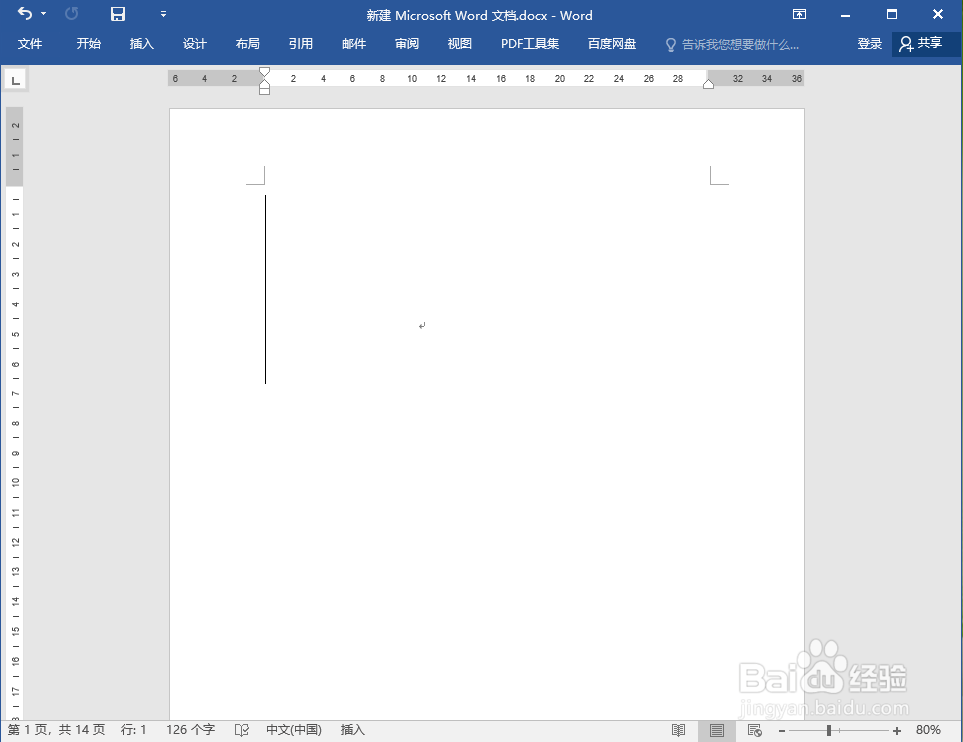Click the 80% zoom level
This screenshot has width=963, height=742.
(928, 730)
